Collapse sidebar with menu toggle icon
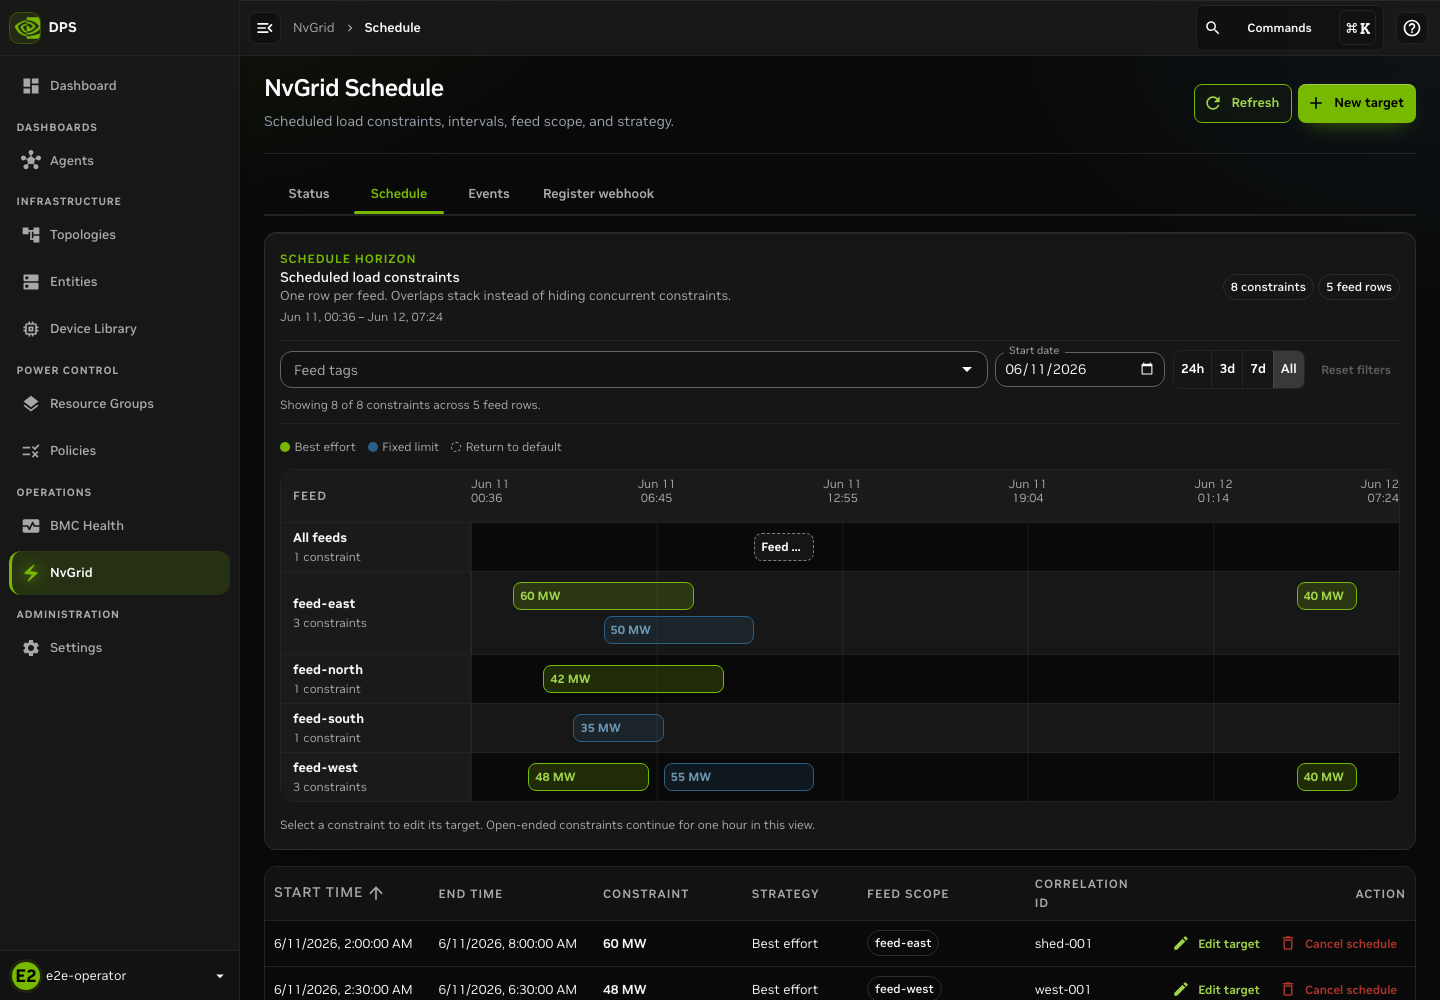The height and width of the screenshot is (1000, 1440). [265, 28]
